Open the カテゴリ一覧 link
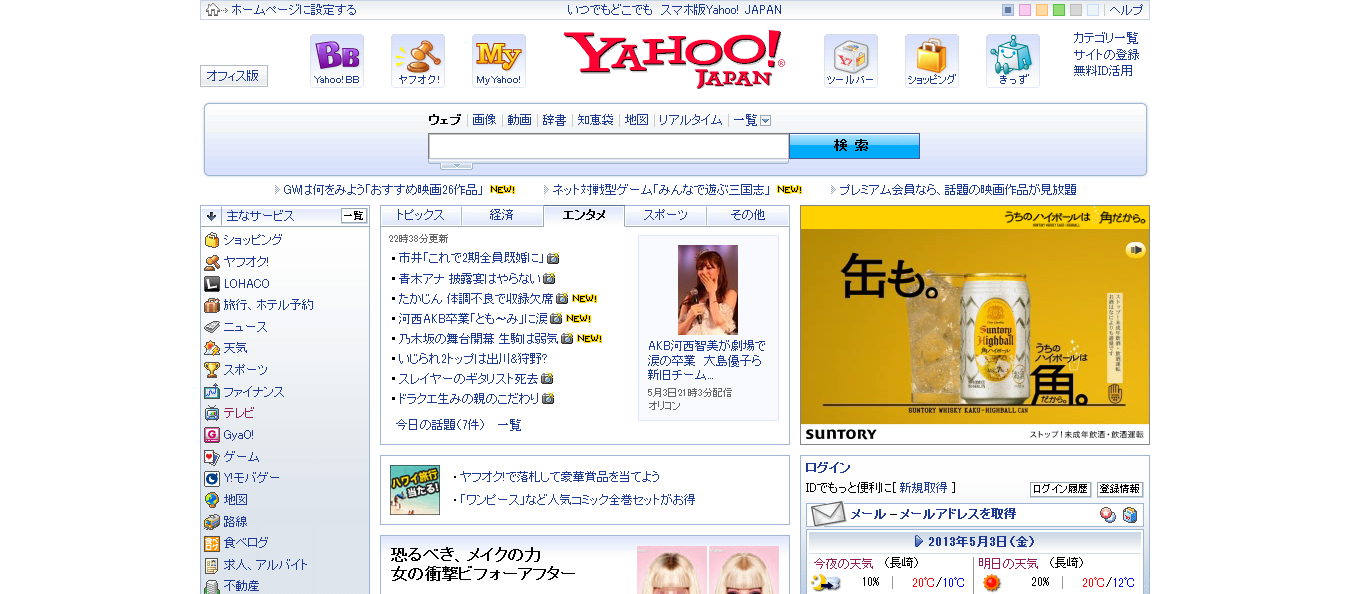Screen dimensions: 1349x594 coord(1105,38)
